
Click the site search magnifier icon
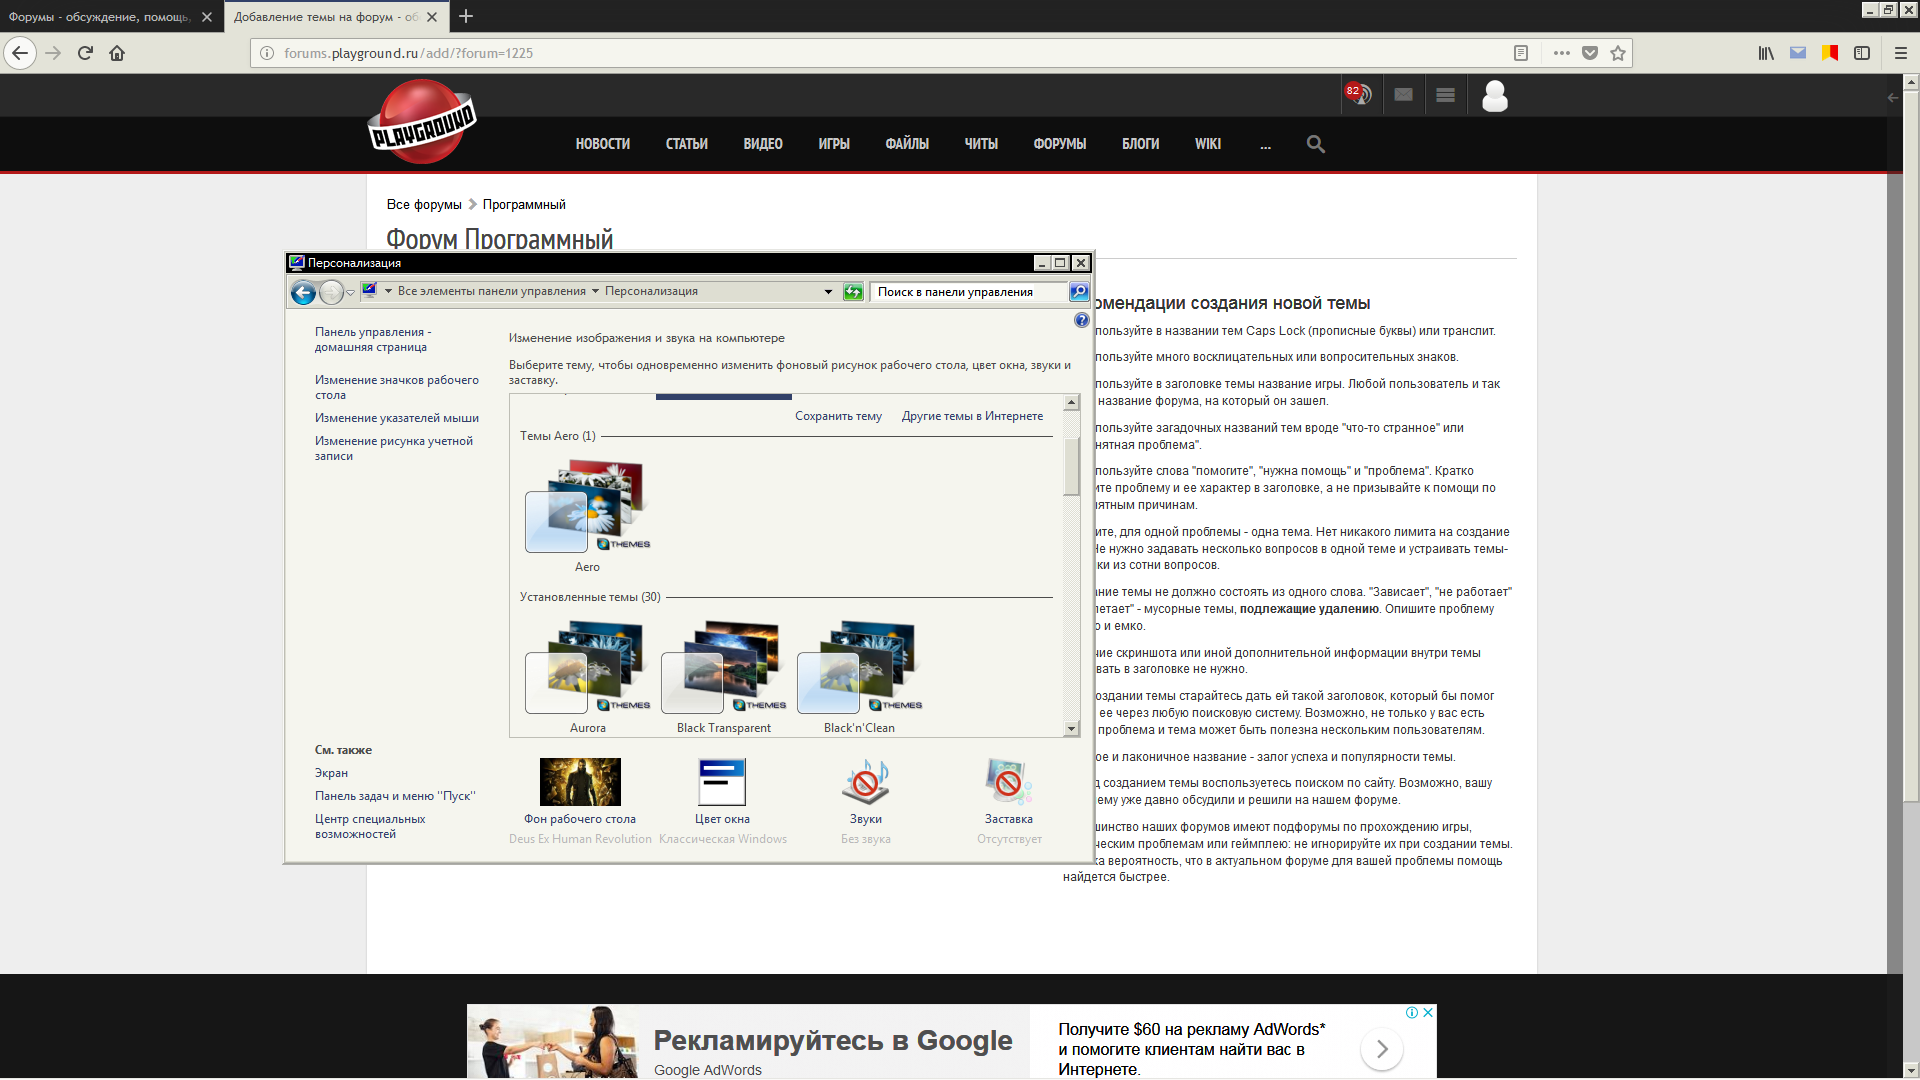click(x=1315, y=144)
